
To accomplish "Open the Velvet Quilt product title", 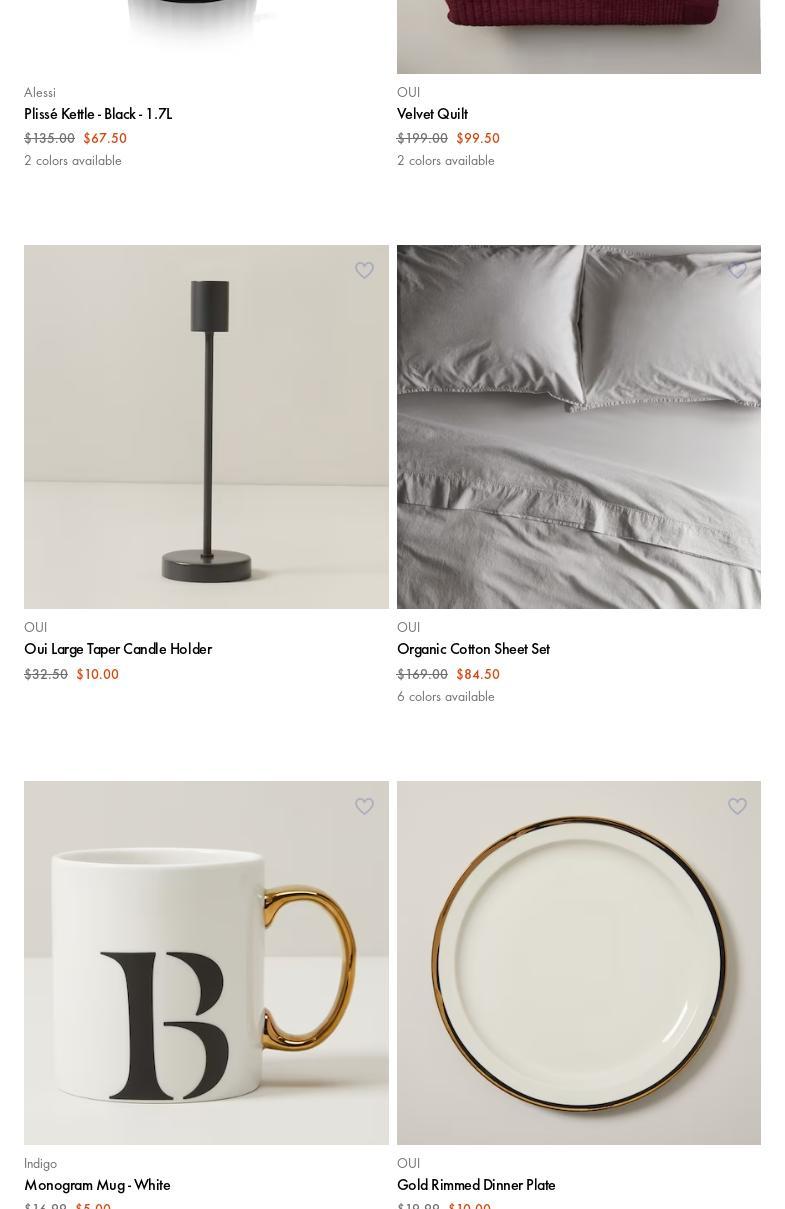I will click(x=432, y=114).
